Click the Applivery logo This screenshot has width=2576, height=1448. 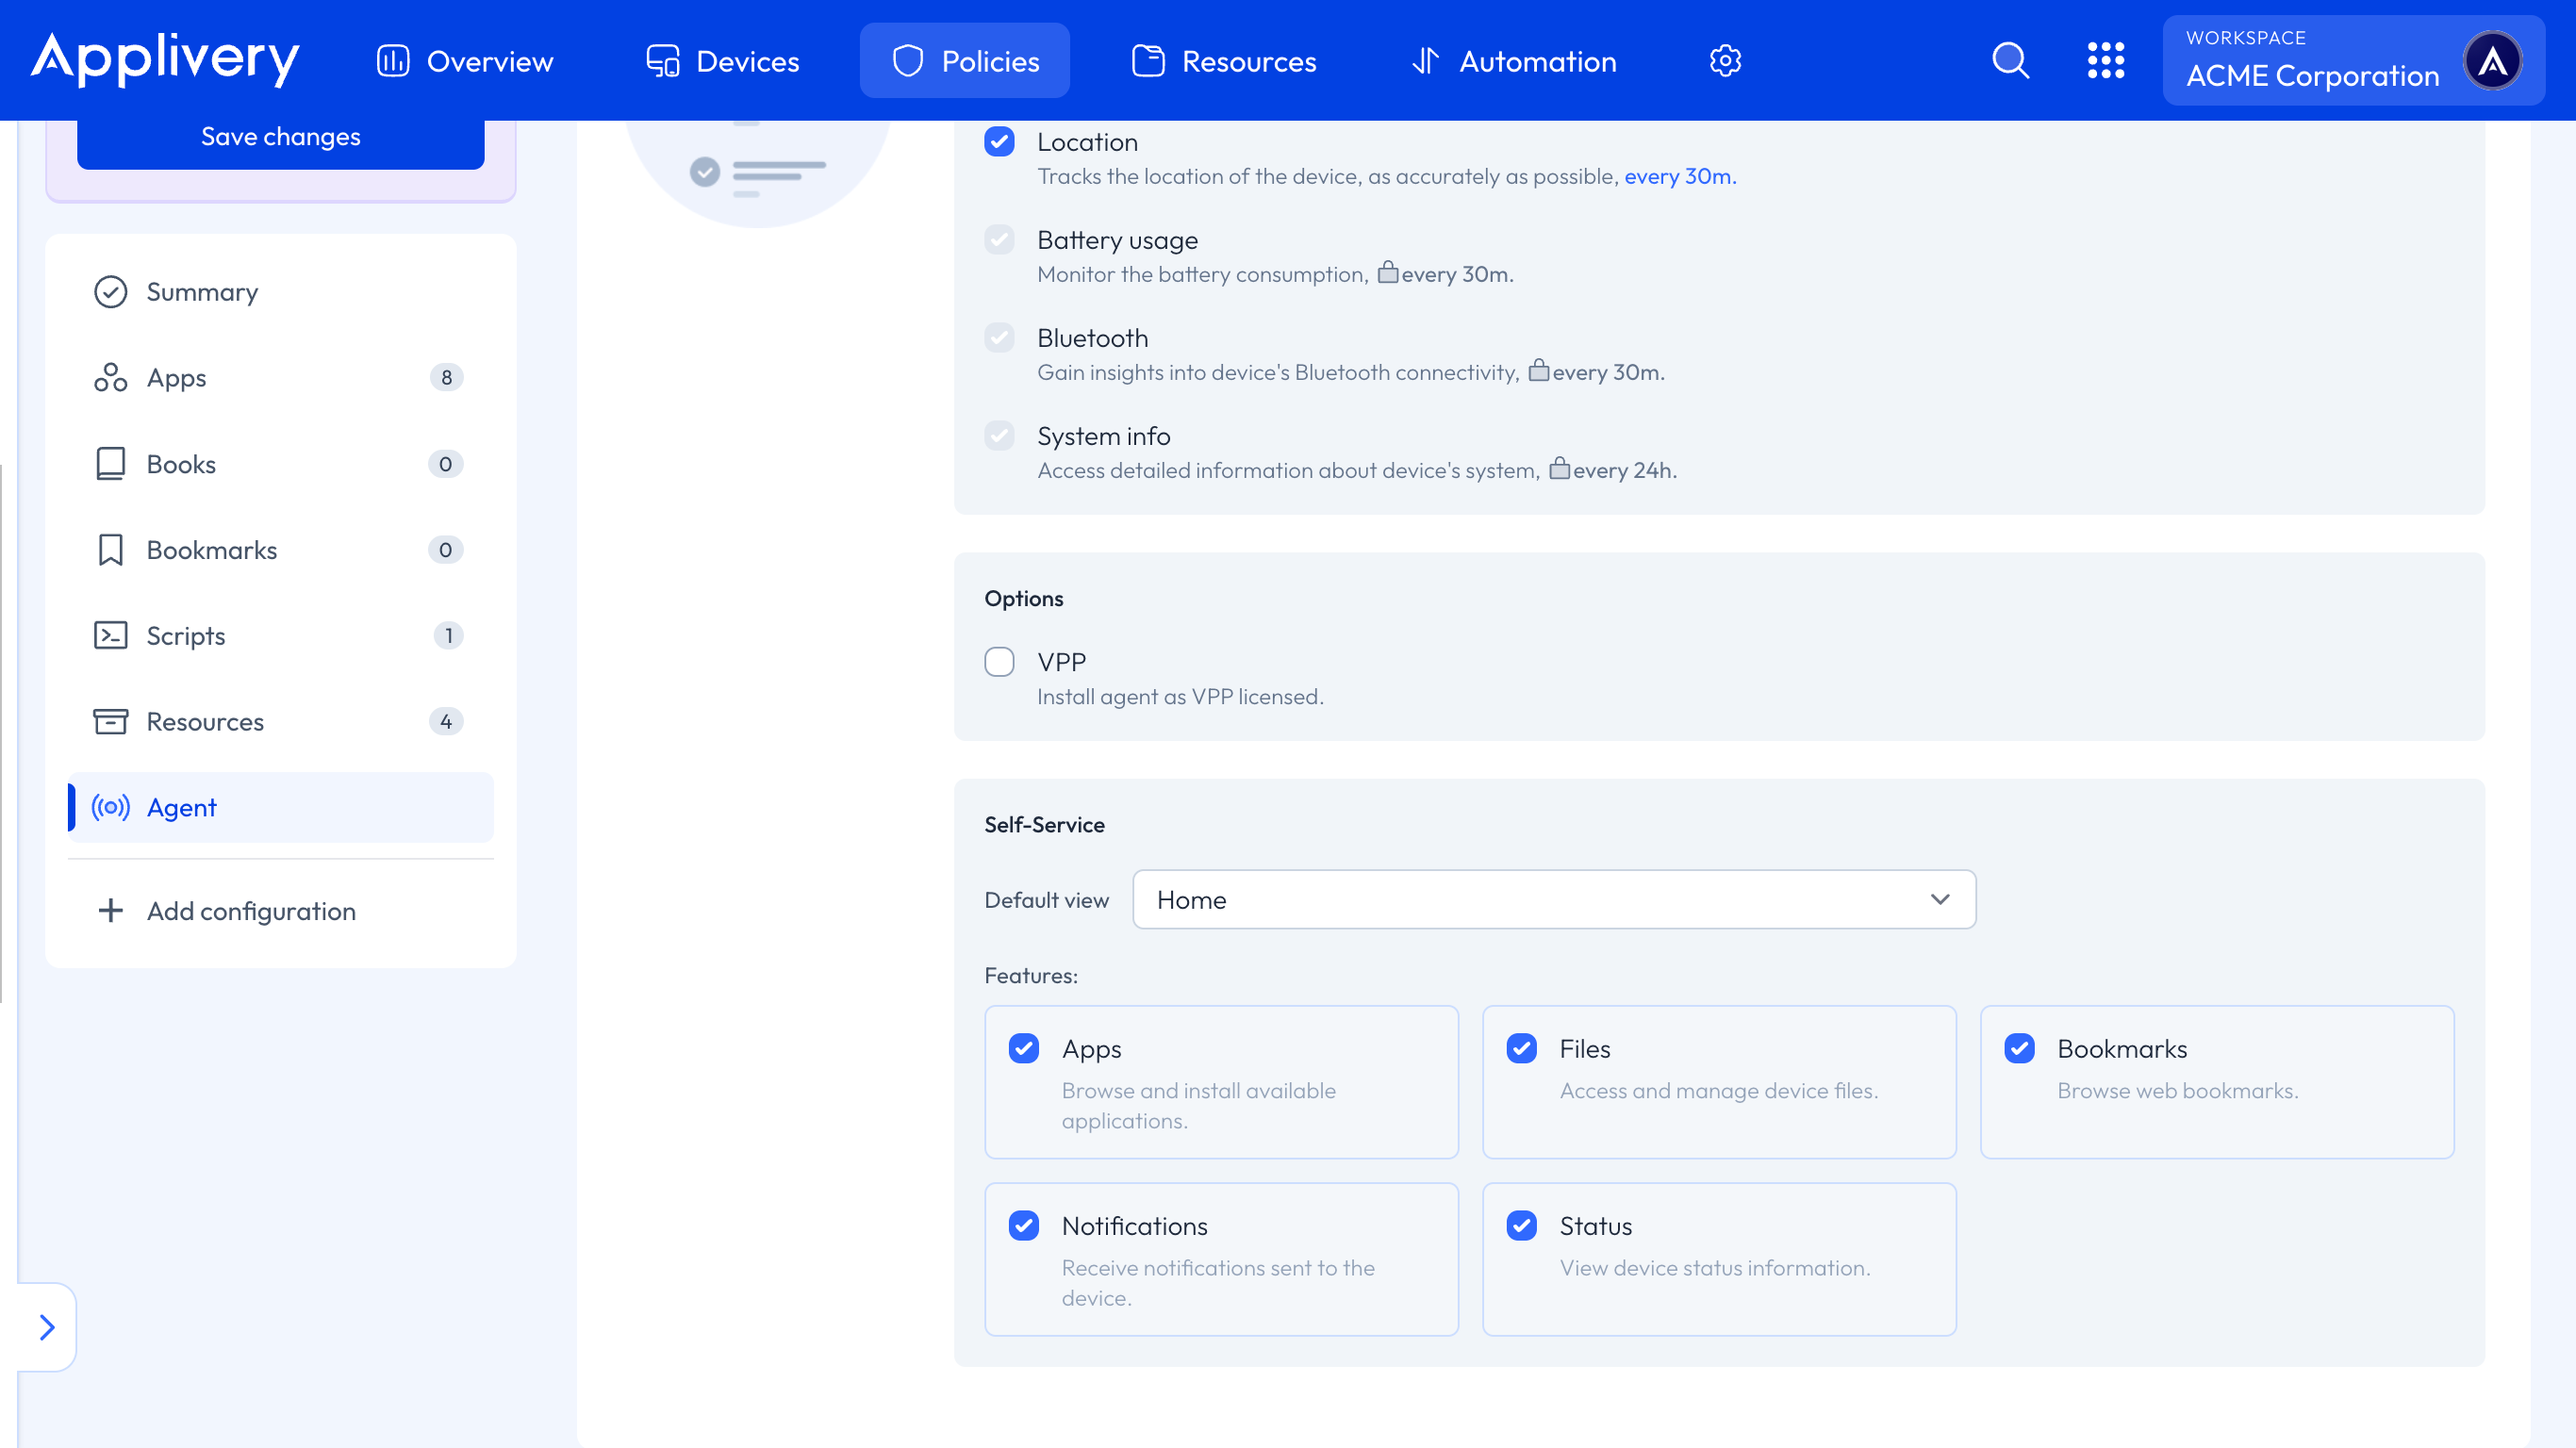tap(165, 59)
